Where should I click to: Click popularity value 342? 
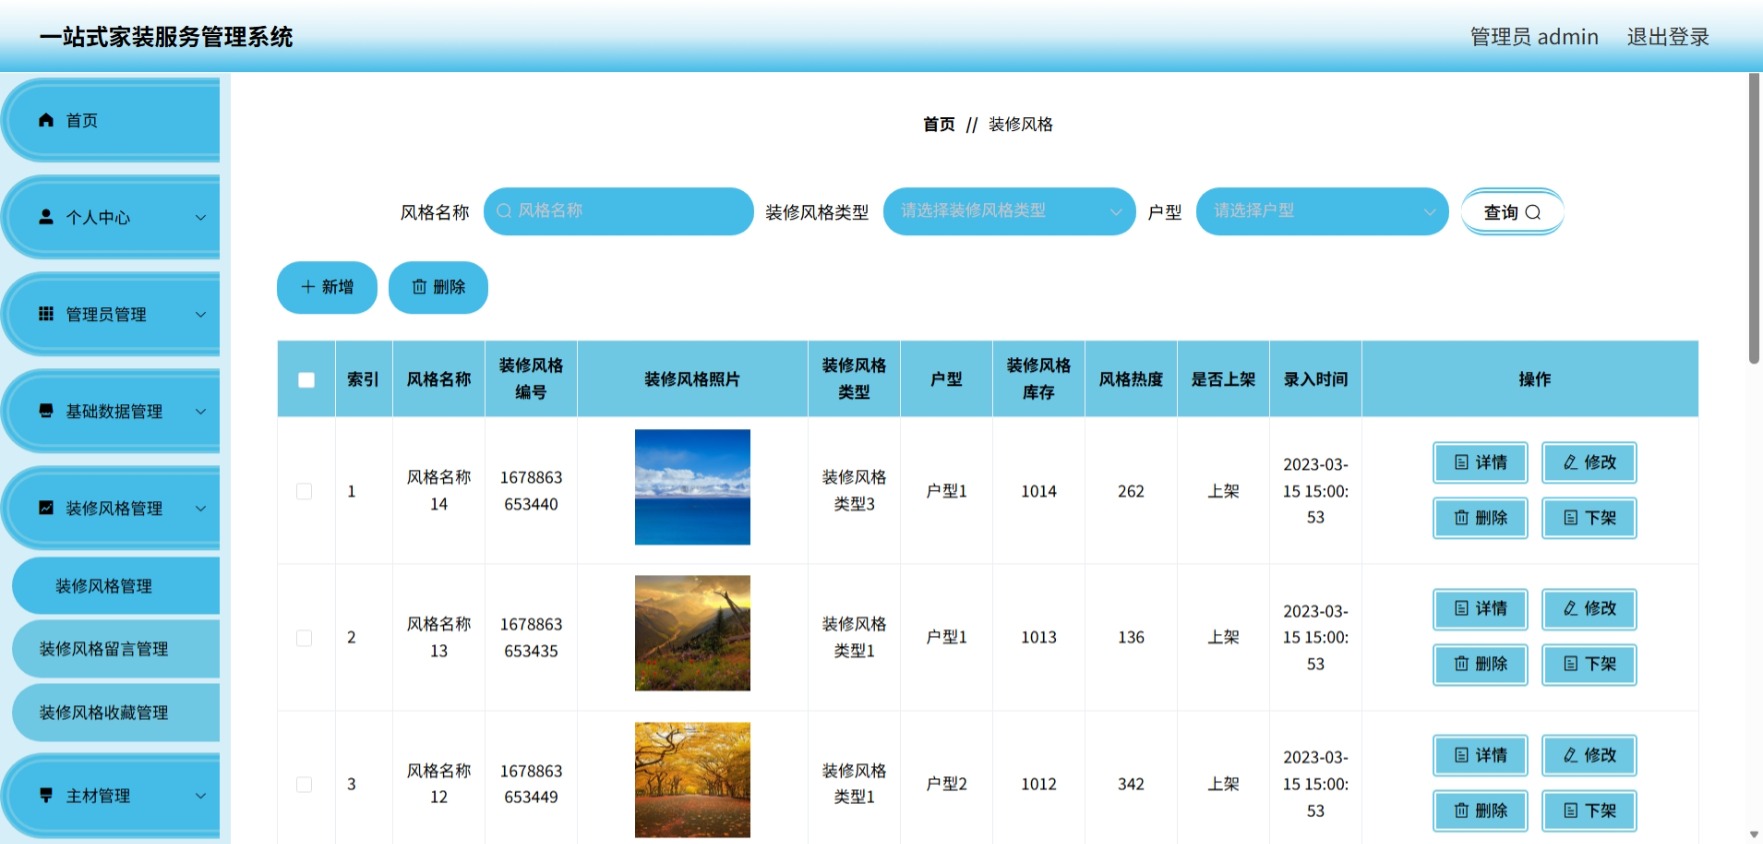click(1131, 784)
